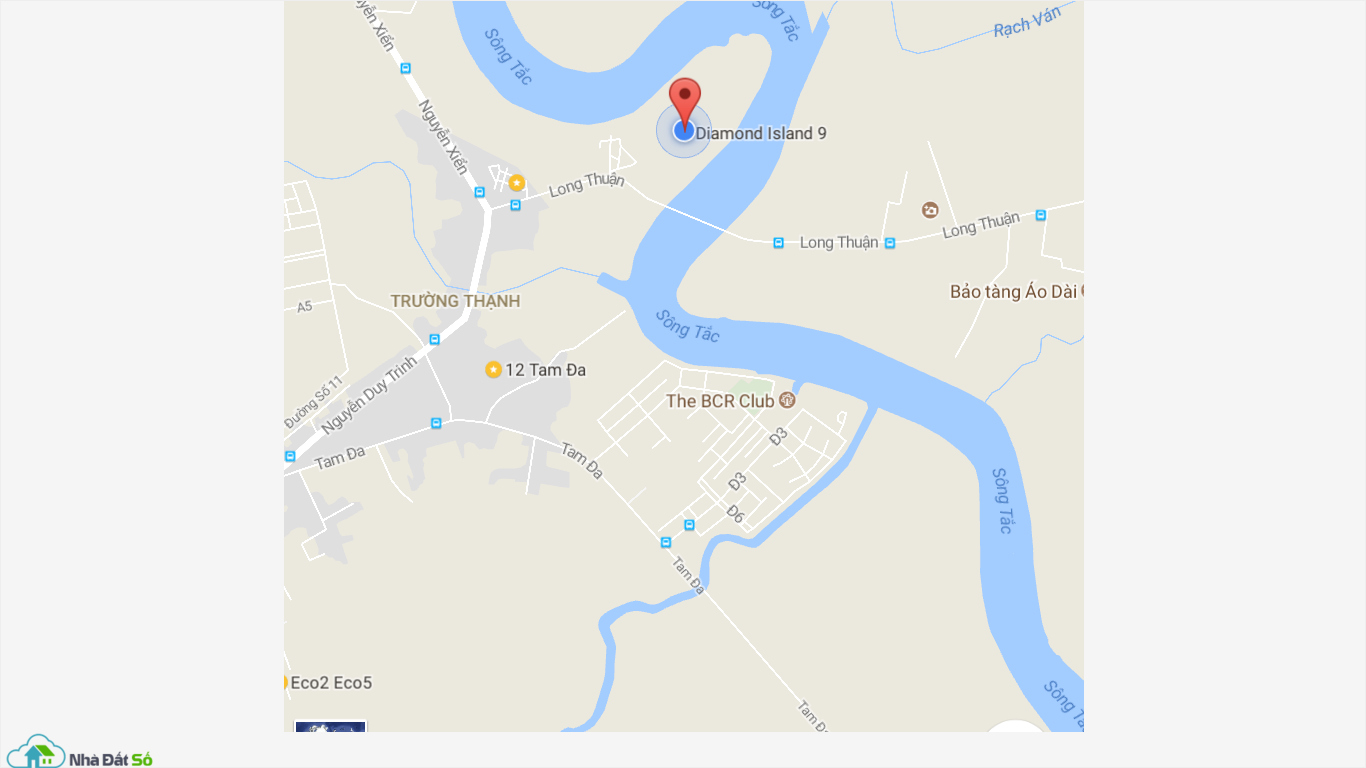The image size is (1366, 768).
Task: Click the round white button at bottom right
Action: [1015, 727]
